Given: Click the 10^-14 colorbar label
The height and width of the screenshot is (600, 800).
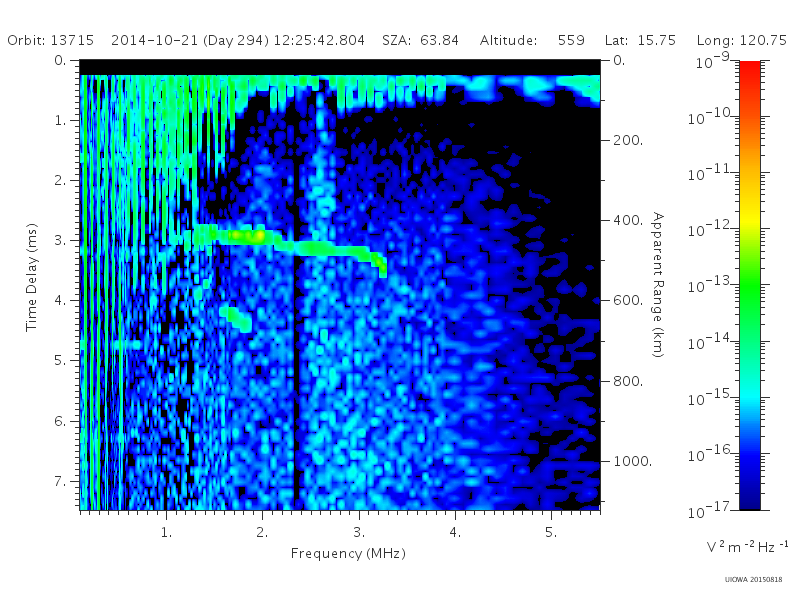Looking at the screenshot, I should coord(711,342).
